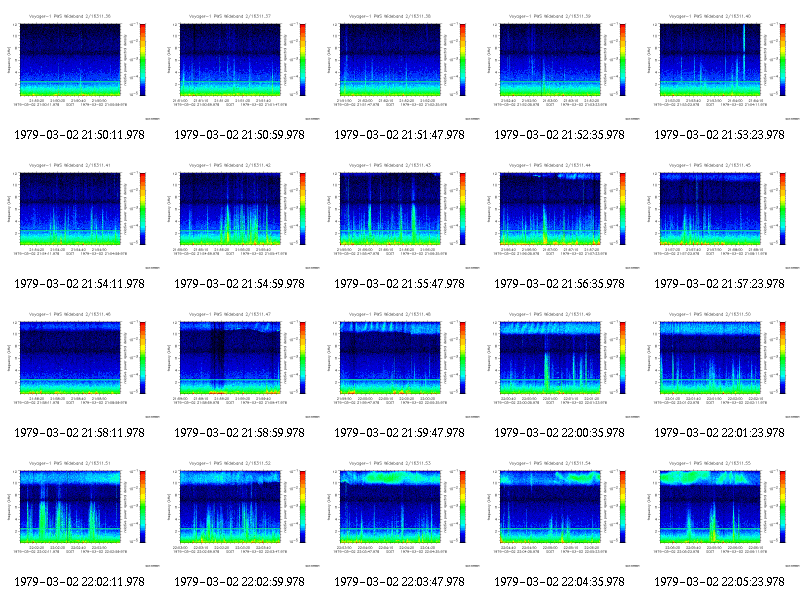
Task: Click timestamp text 1979-03-02 21:53:23.978
Action: [719, 135]
